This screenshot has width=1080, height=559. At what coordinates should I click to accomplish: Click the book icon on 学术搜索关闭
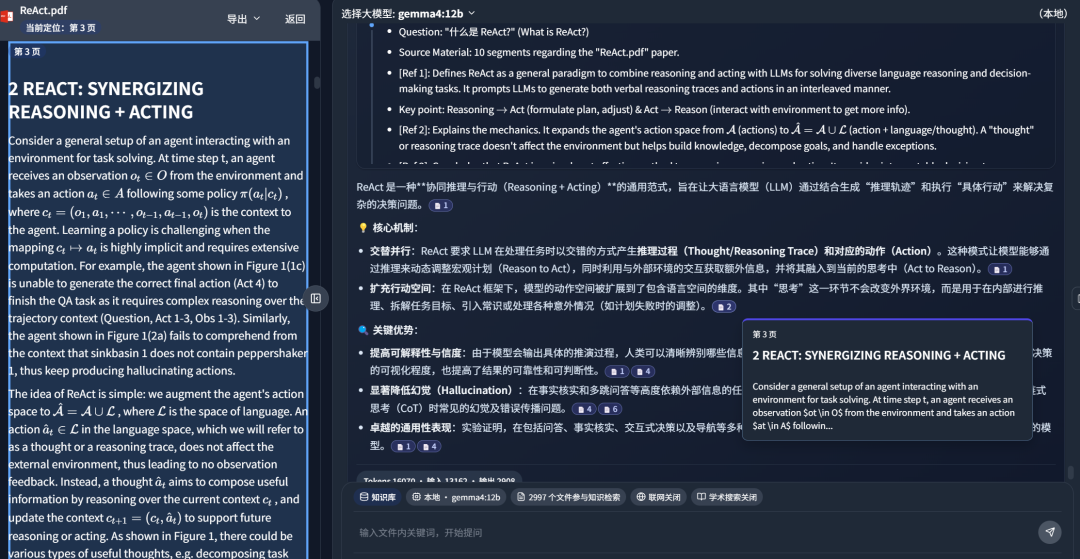(701, 497)
